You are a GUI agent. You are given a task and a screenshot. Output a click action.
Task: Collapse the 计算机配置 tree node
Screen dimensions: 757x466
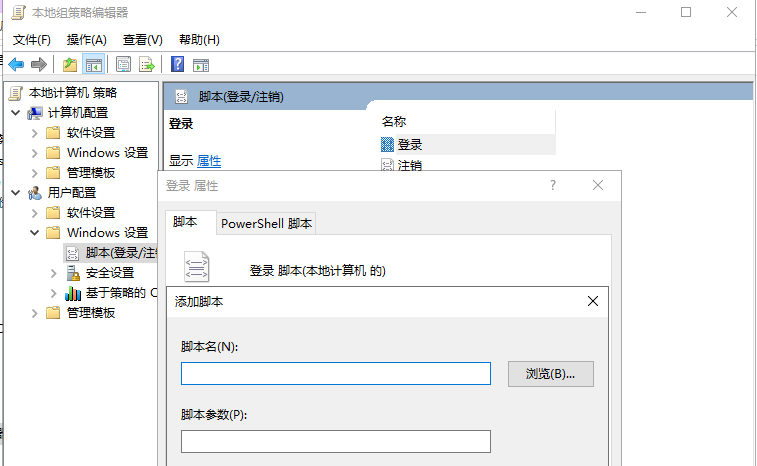(17, 113)
